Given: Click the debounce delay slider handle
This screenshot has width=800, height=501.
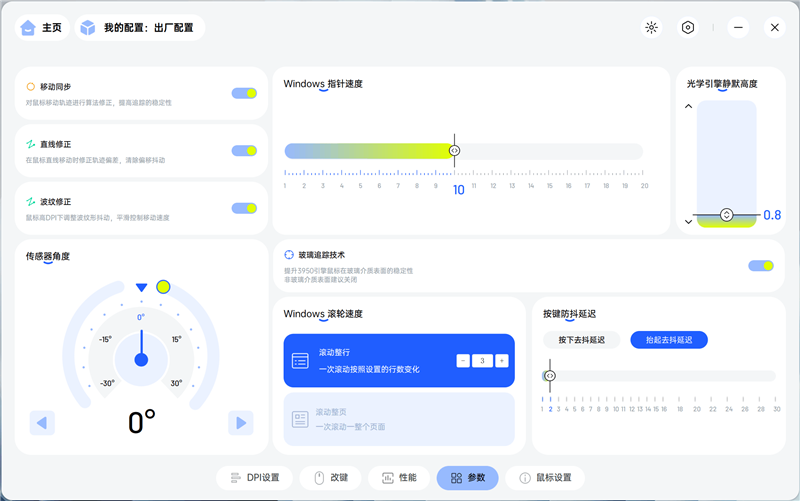Looking at the screenshot, I should point(549,376).
